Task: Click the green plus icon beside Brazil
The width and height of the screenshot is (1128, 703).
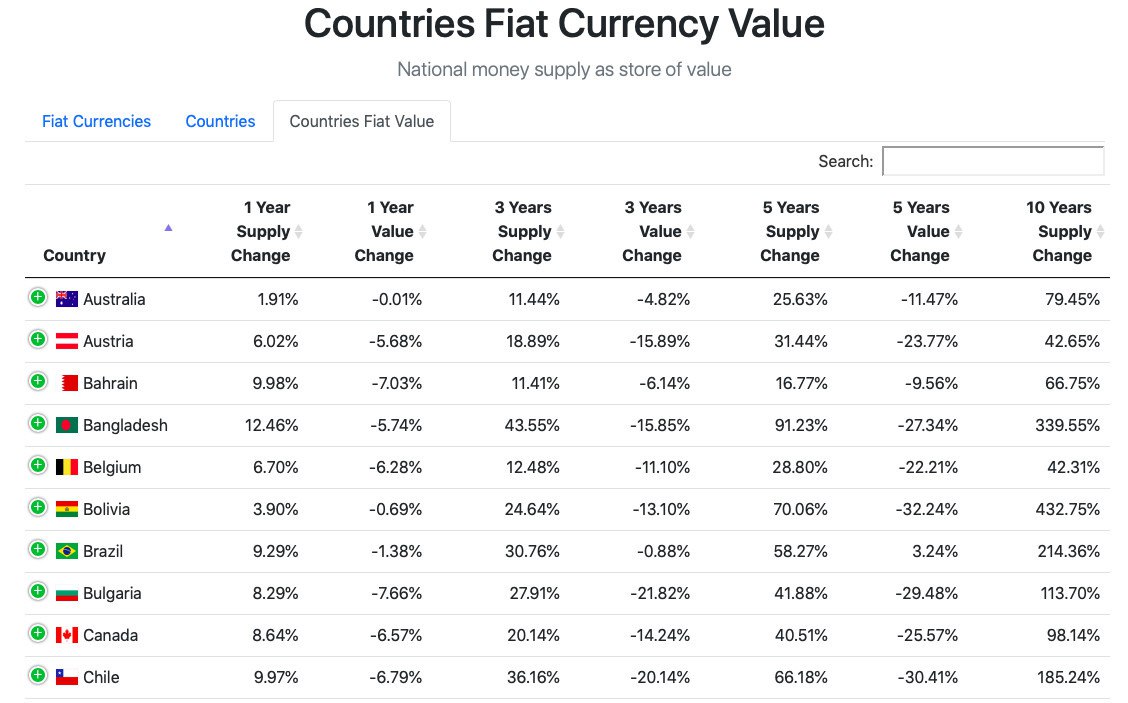Action: [x=37, y=549]
